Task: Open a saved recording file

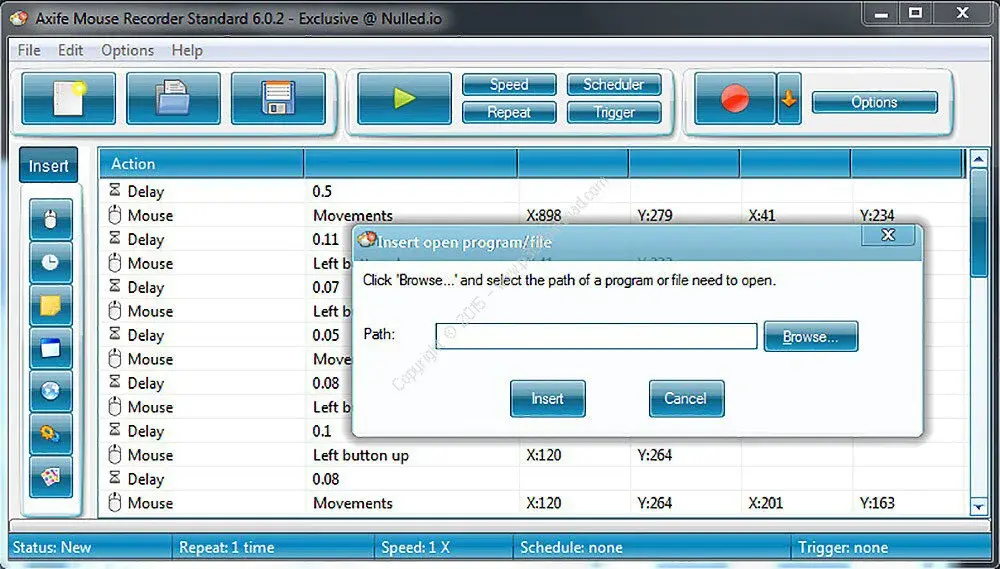Action: 173,98
